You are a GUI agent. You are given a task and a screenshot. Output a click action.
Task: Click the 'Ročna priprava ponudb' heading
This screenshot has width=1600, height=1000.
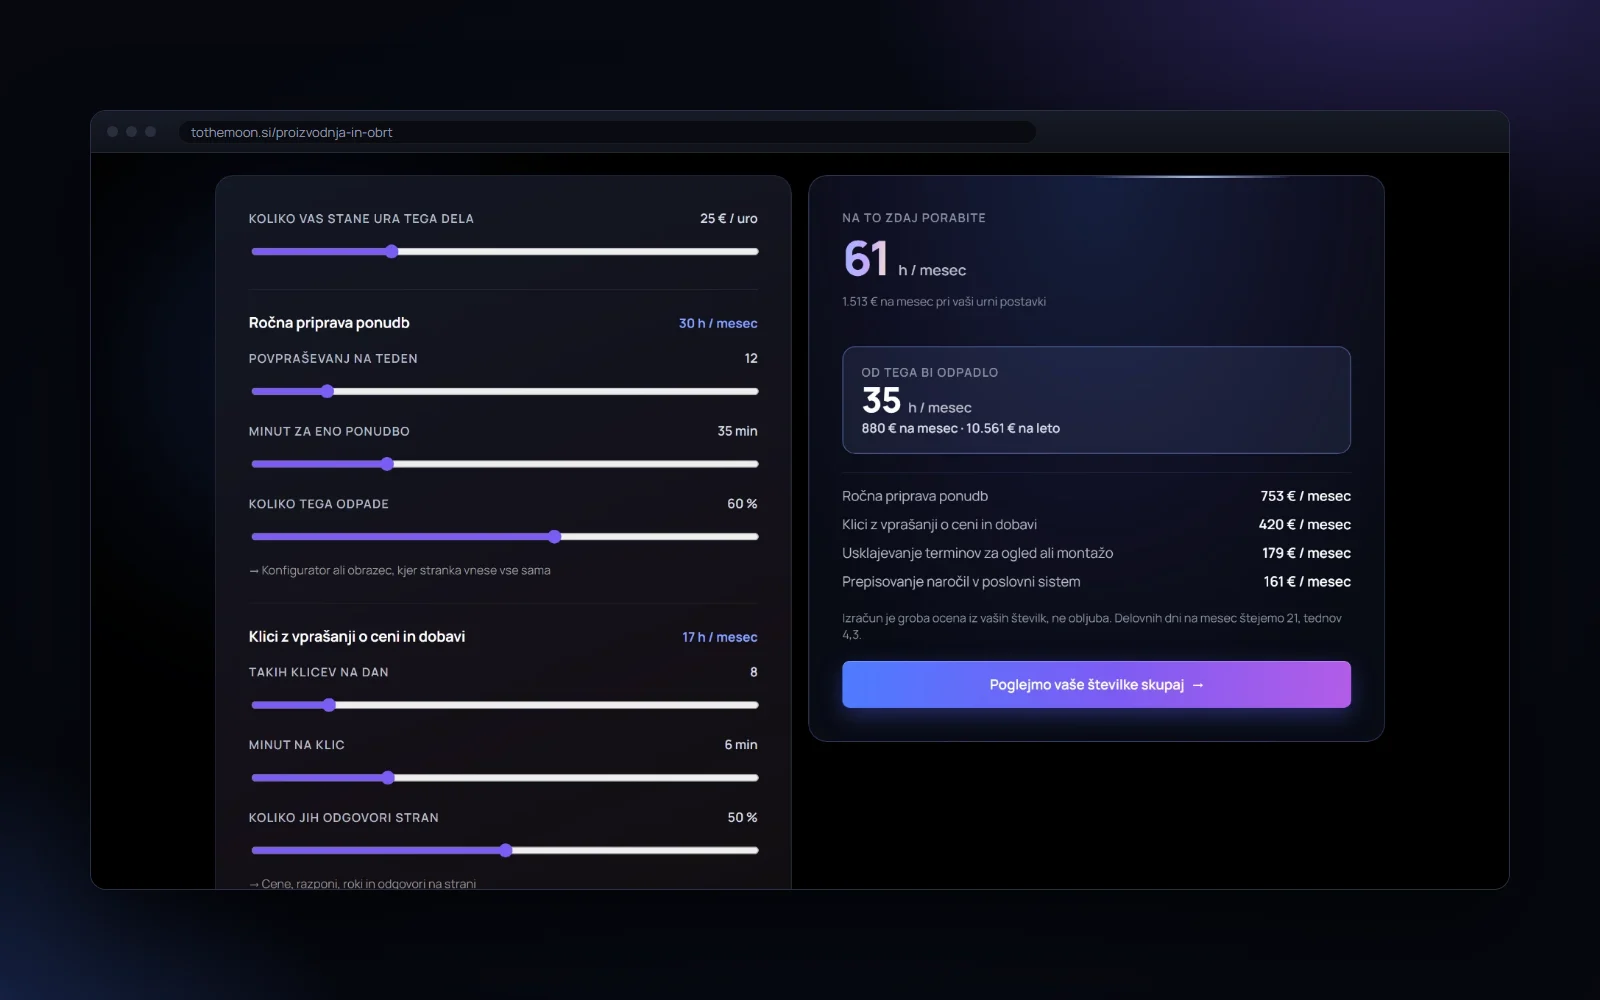pos(329,322)
